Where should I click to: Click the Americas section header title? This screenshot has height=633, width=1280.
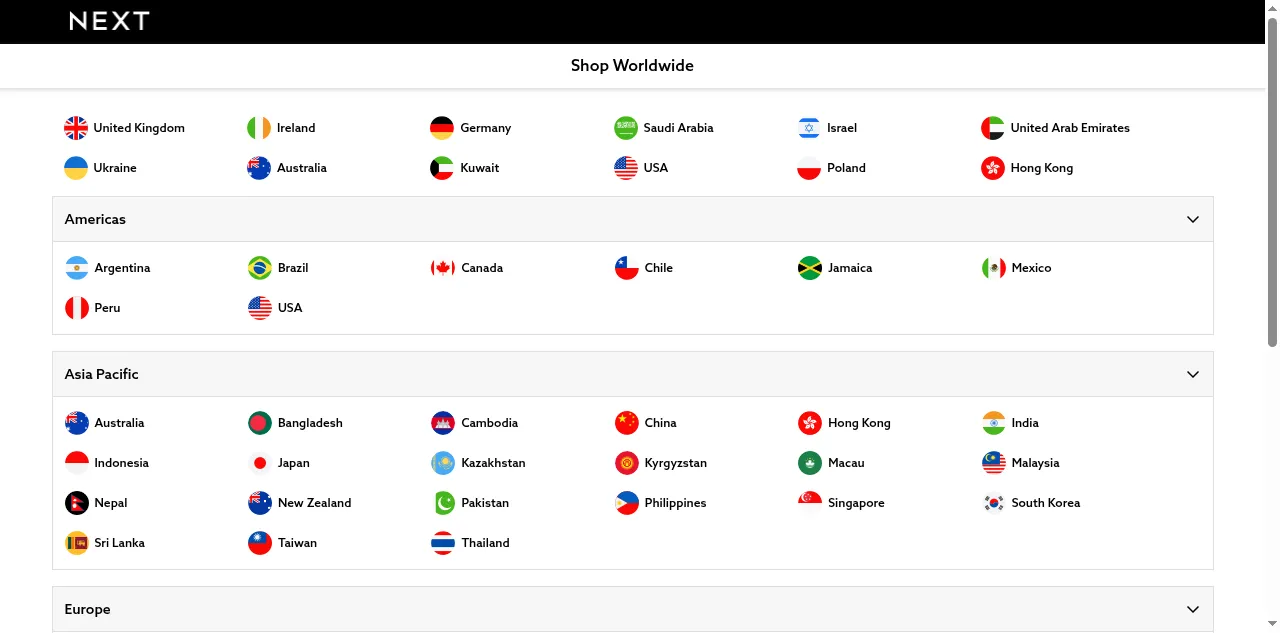coord(95,219)
